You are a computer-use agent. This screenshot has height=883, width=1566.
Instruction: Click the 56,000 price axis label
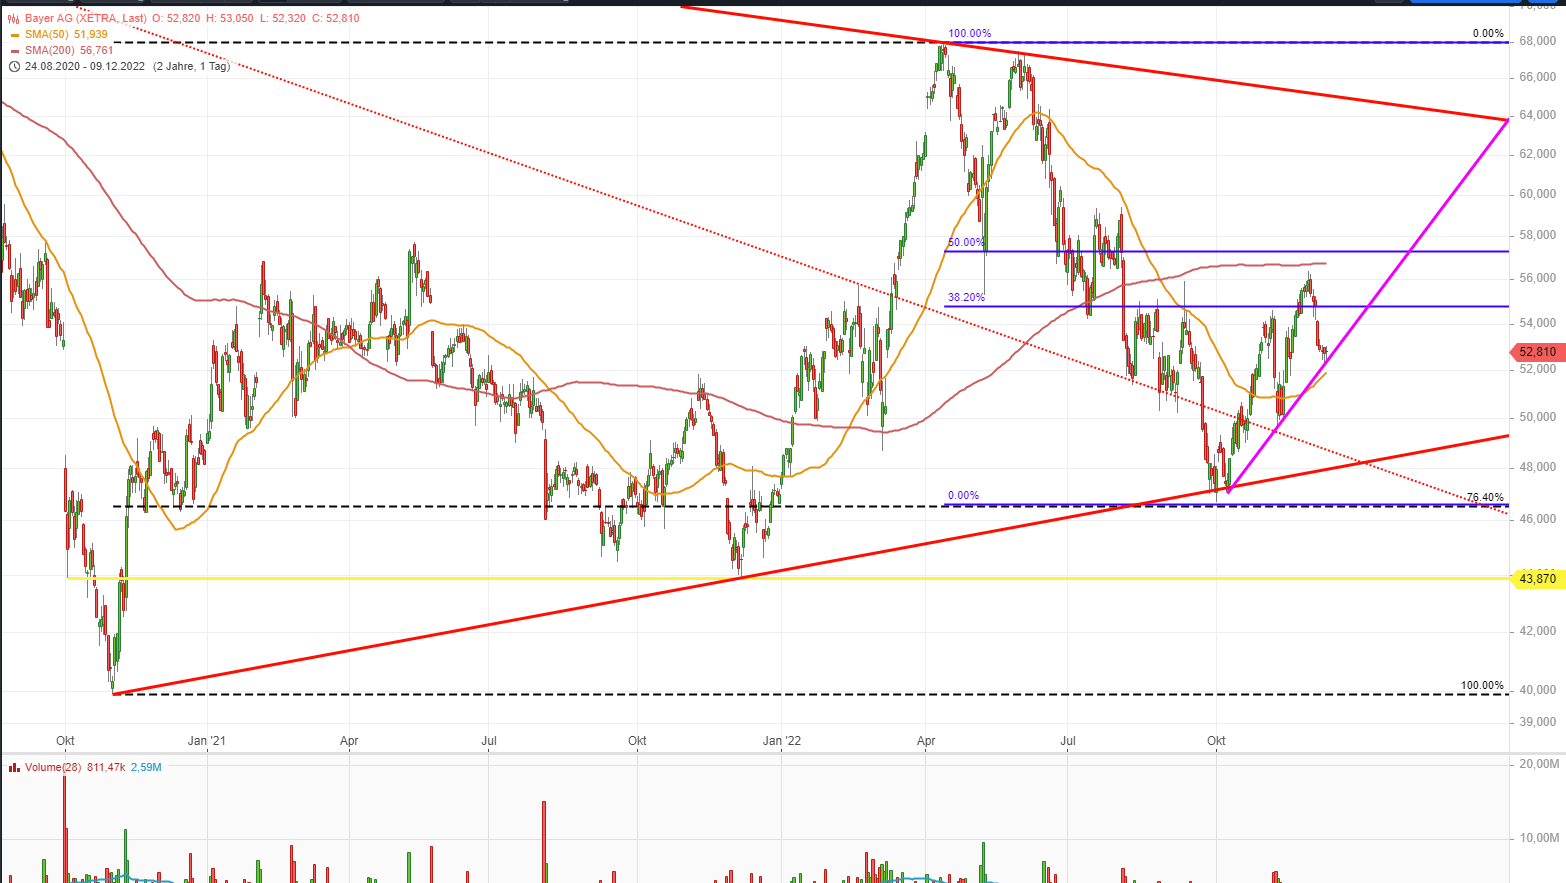click(1538, 278)
